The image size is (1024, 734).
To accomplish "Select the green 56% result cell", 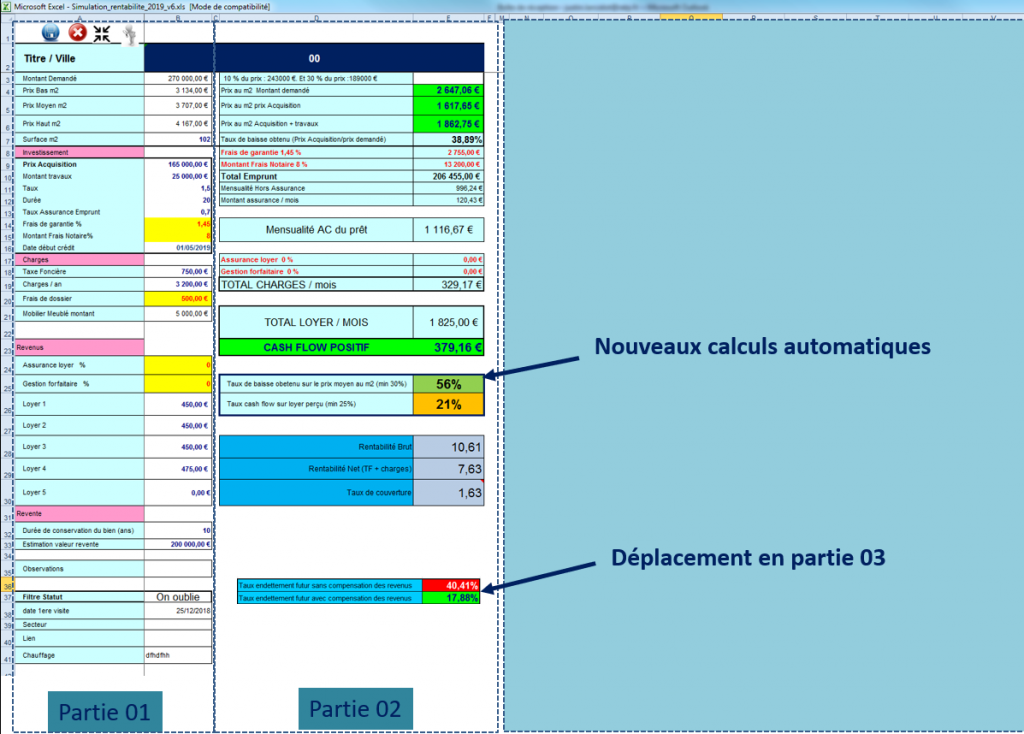I will 448,384.
